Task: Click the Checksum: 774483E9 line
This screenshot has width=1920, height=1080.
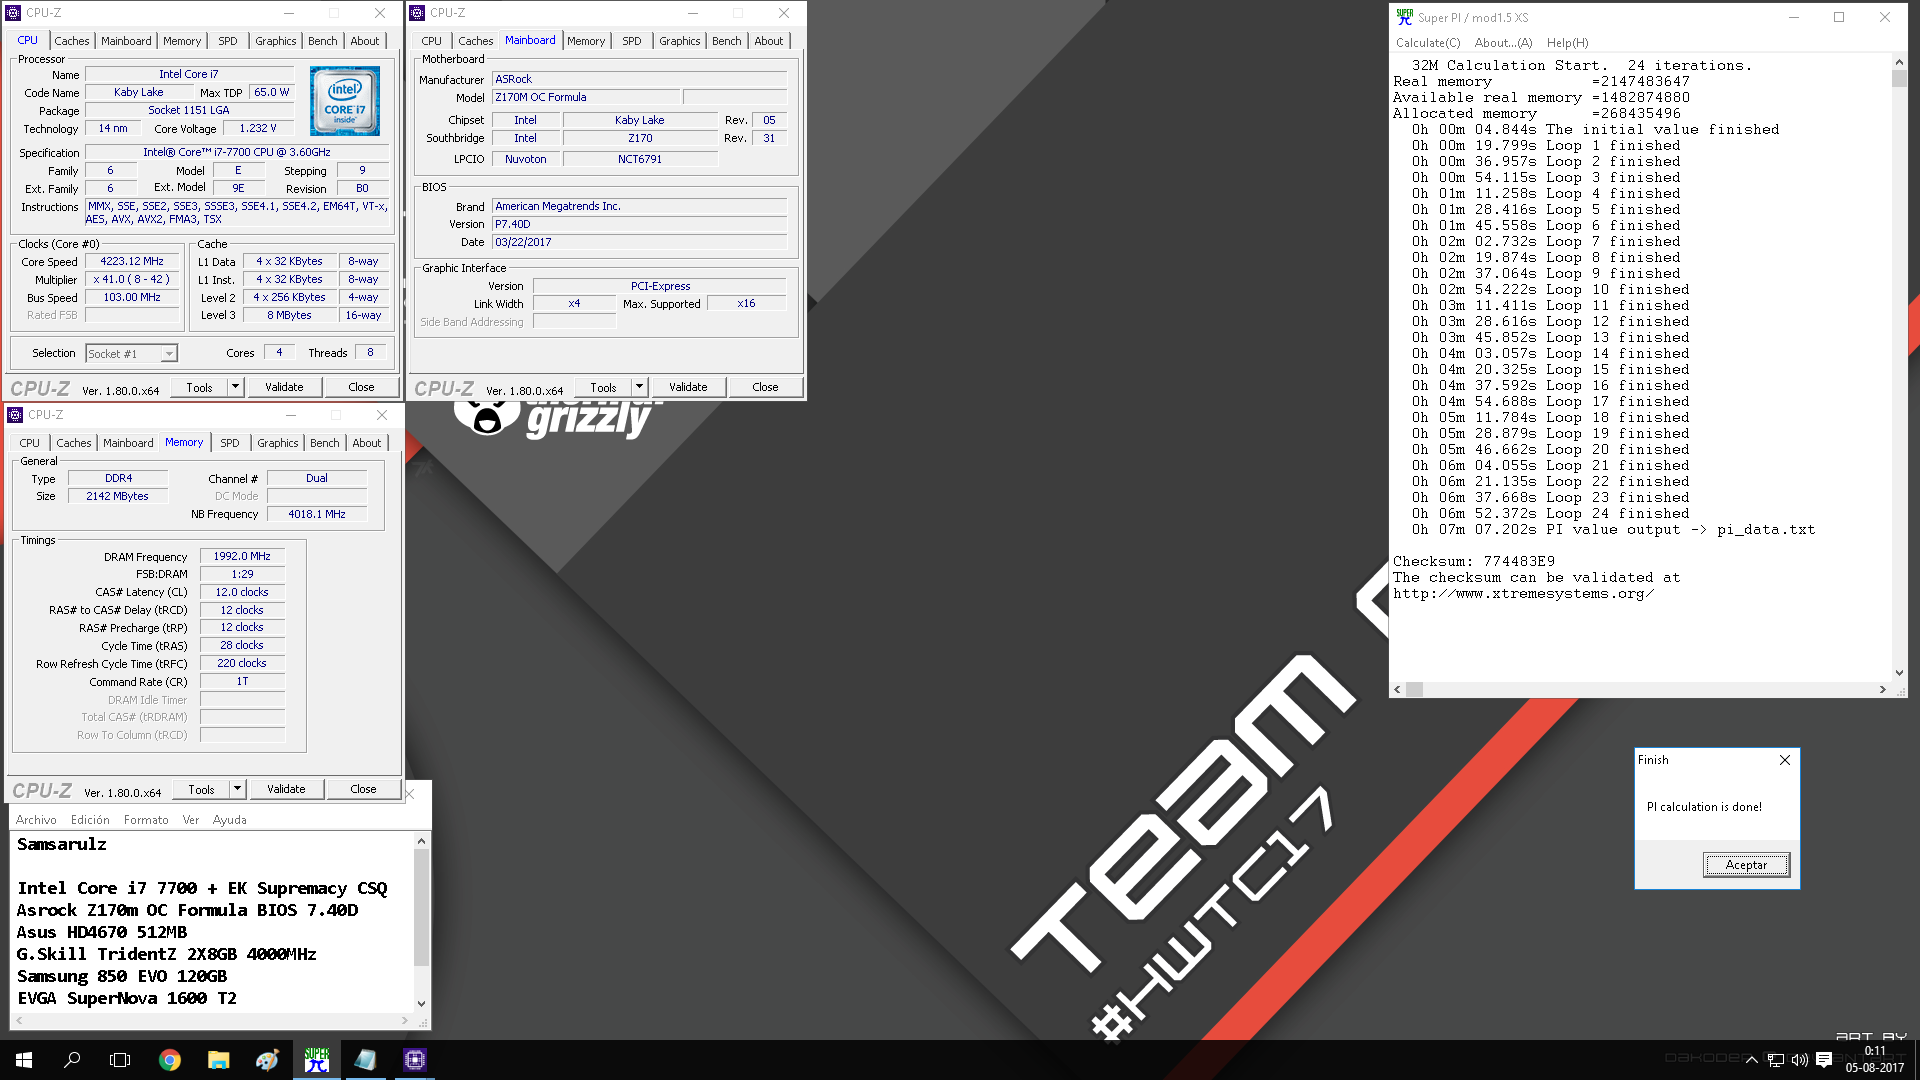Action: click(1474, 562)
